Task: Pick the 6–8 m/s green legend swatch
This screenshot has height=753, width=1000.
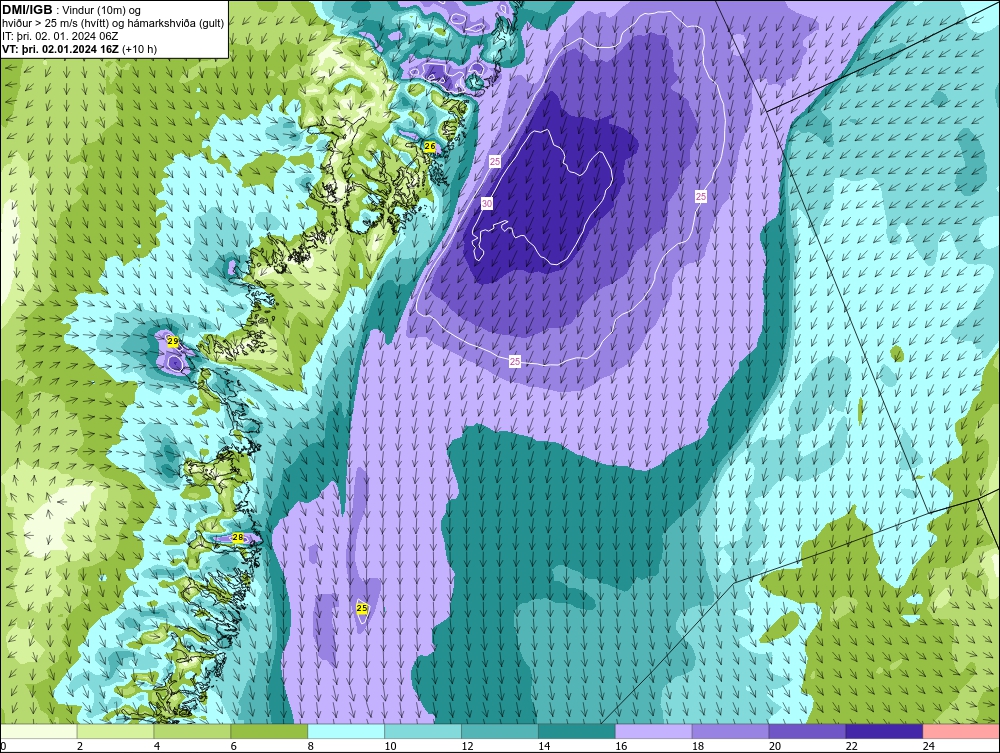Action: (269, 731)
